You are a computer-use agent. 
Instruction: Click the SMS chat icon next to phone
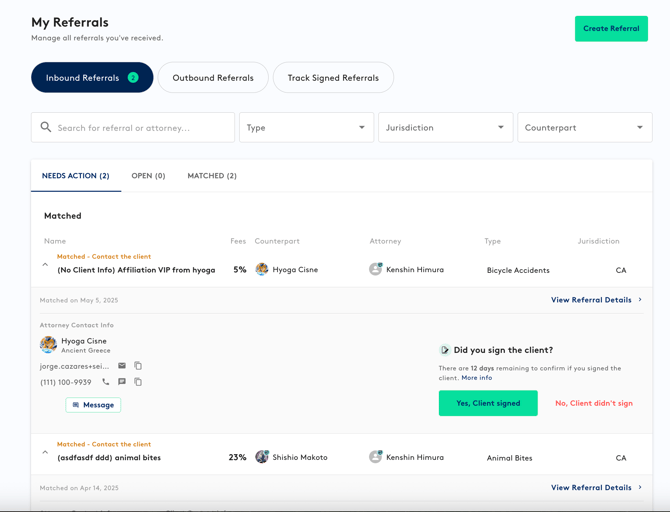pos(122,382)
